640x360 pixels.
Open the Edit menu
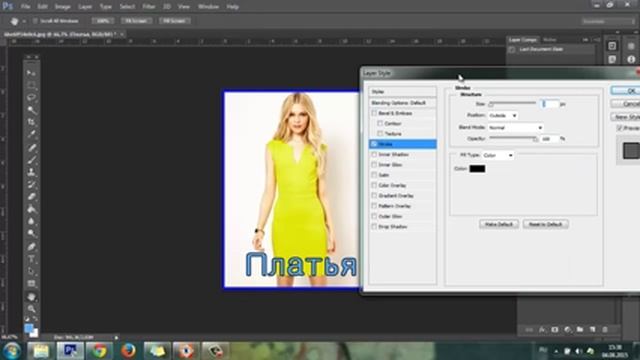[x=42, y=7]
